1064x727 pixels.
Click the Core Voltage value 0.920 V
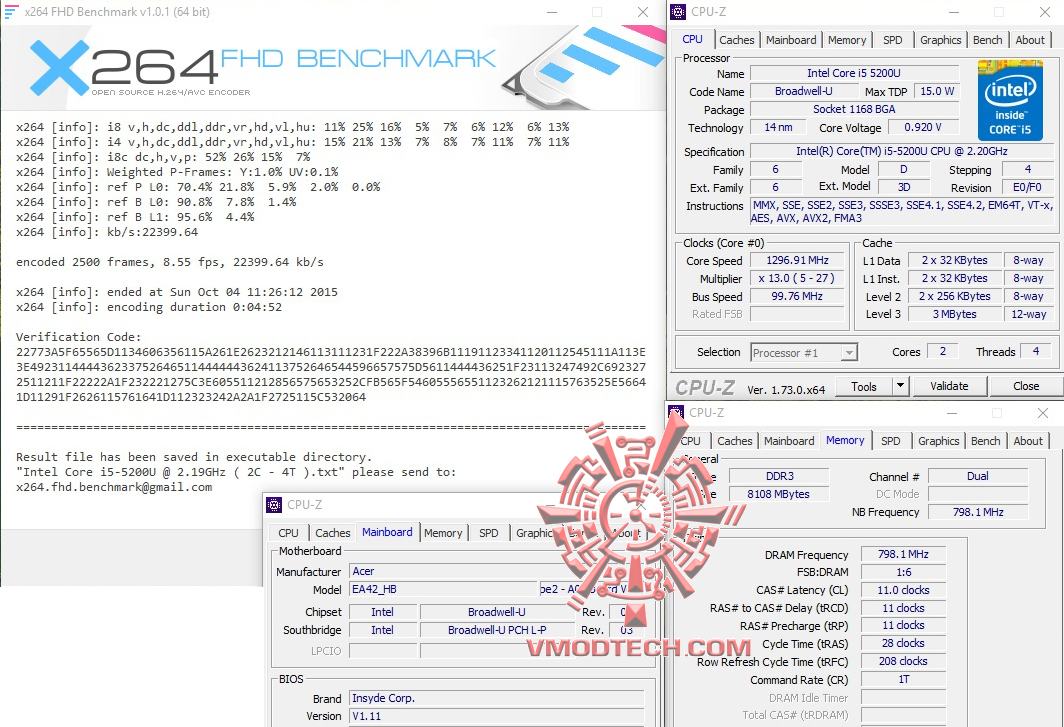click(x=922, y=128)
